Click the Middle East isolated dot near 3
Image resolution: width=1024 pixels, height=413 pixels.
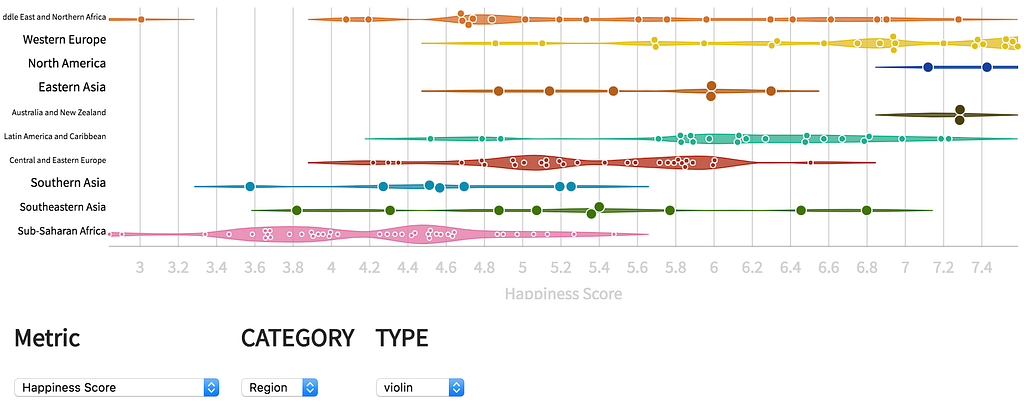pyautogui.click(x=140, y=20)
